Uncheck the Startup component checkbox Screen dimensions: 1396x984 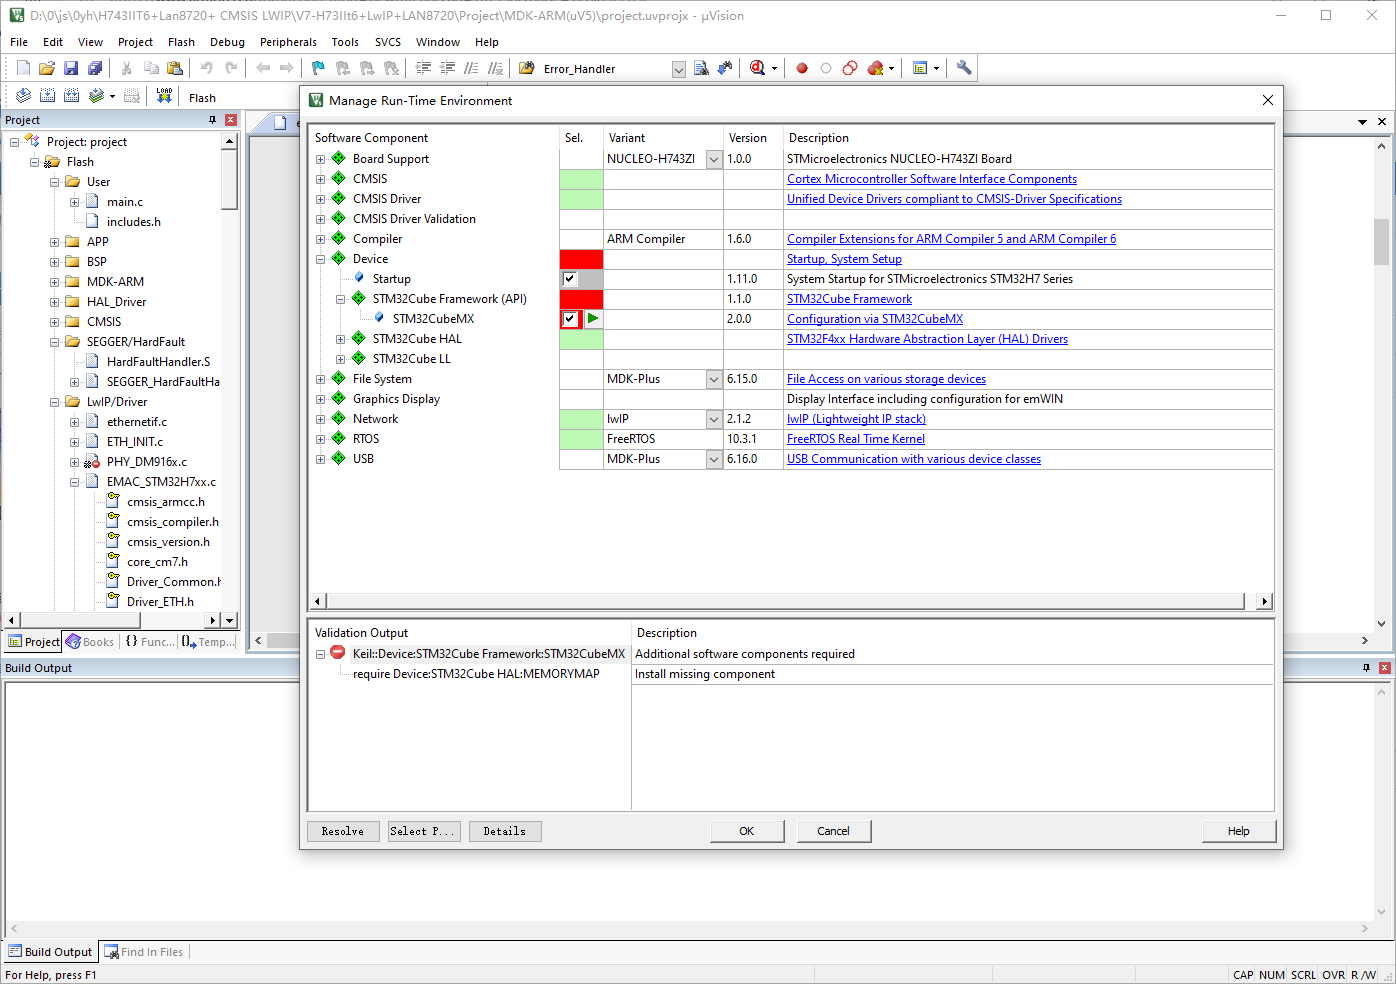[x=570, y=279]
